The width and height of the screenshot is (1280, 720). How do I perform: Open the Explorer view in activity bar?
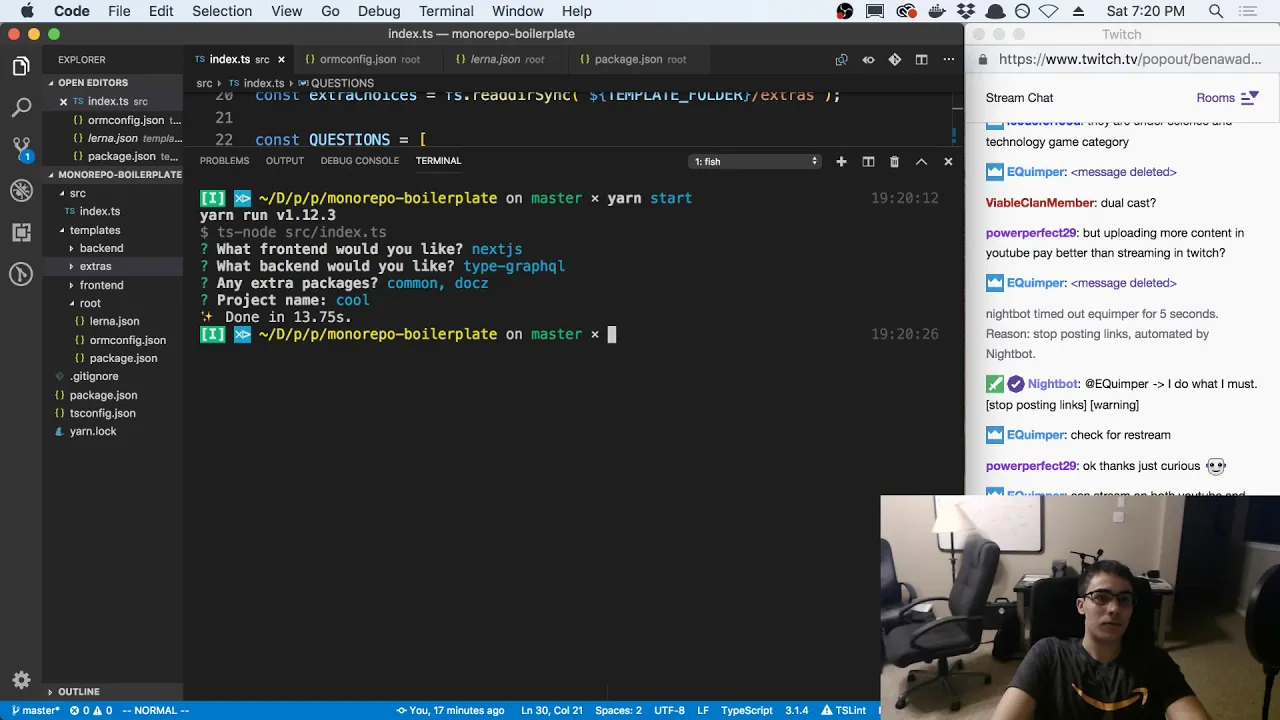(21, 66)
